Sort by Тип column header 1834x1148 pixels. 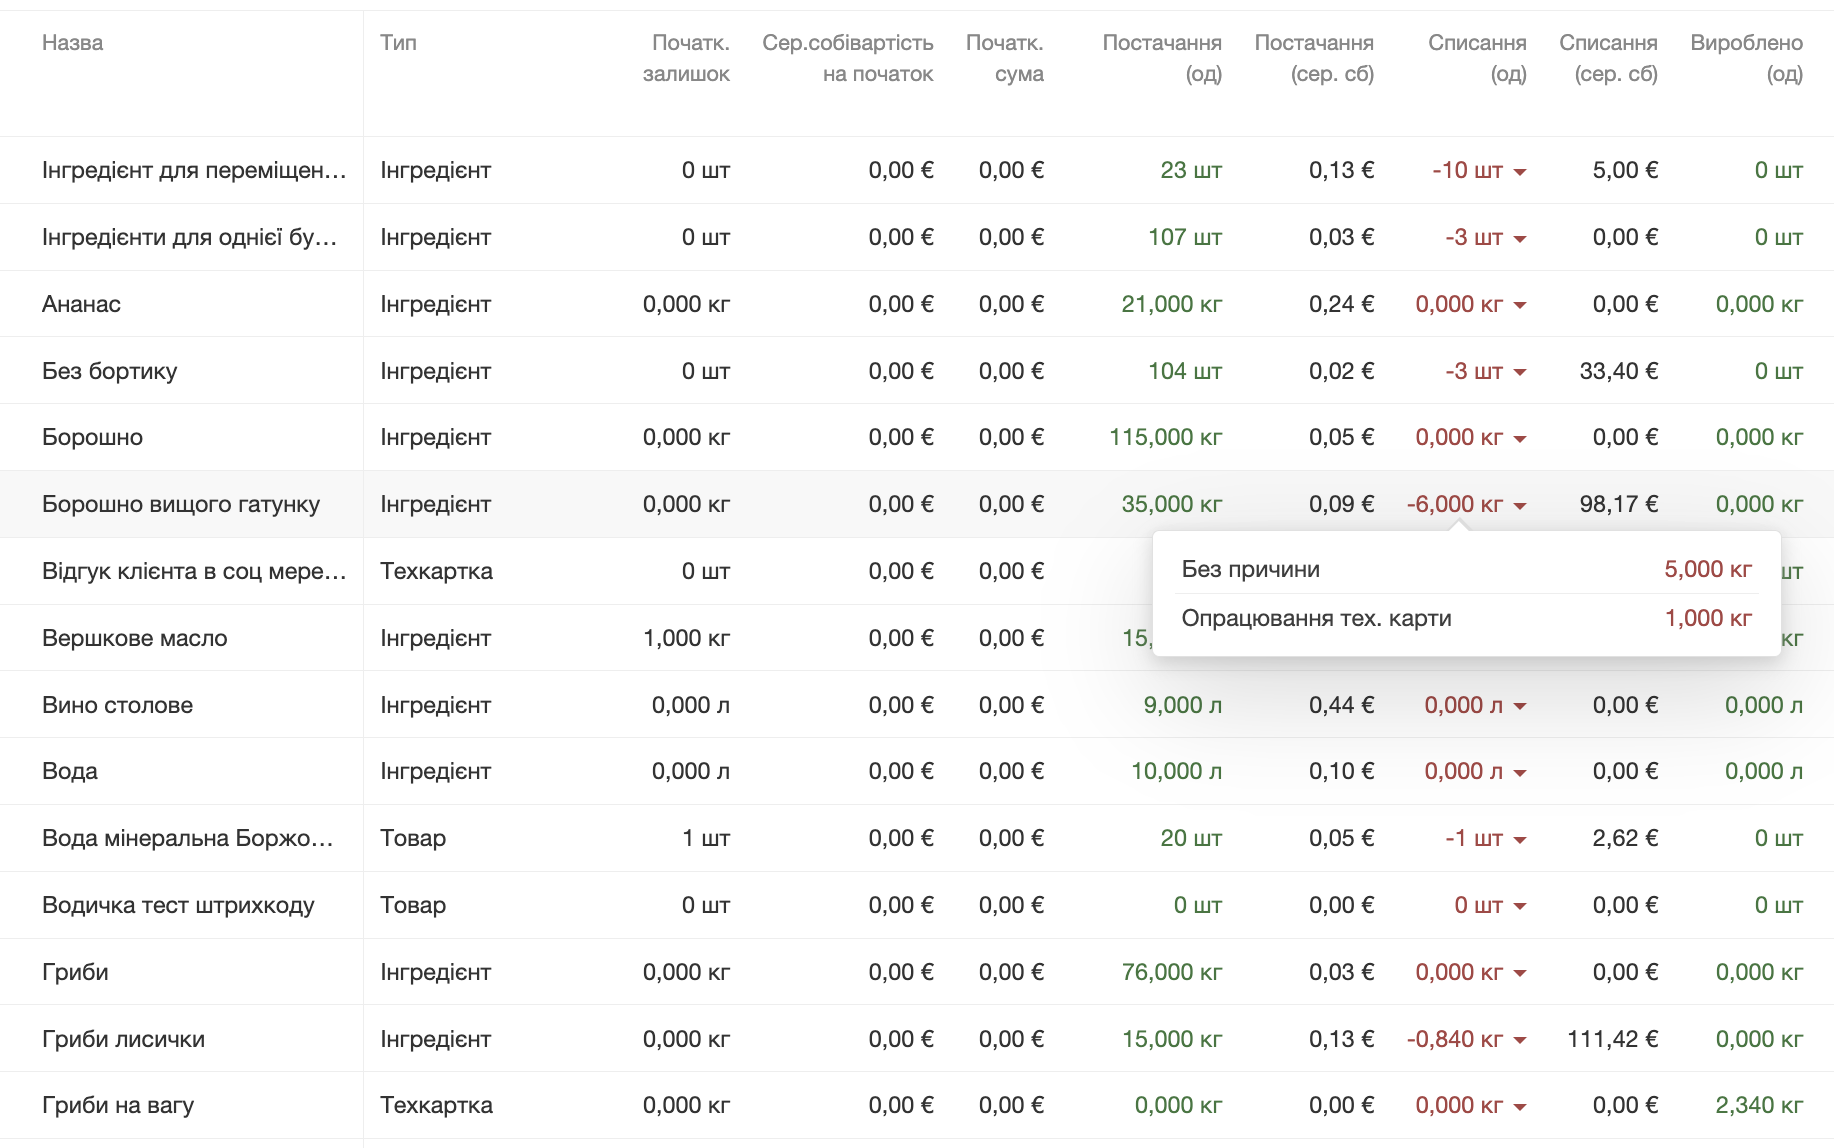(x=398, y=43)
